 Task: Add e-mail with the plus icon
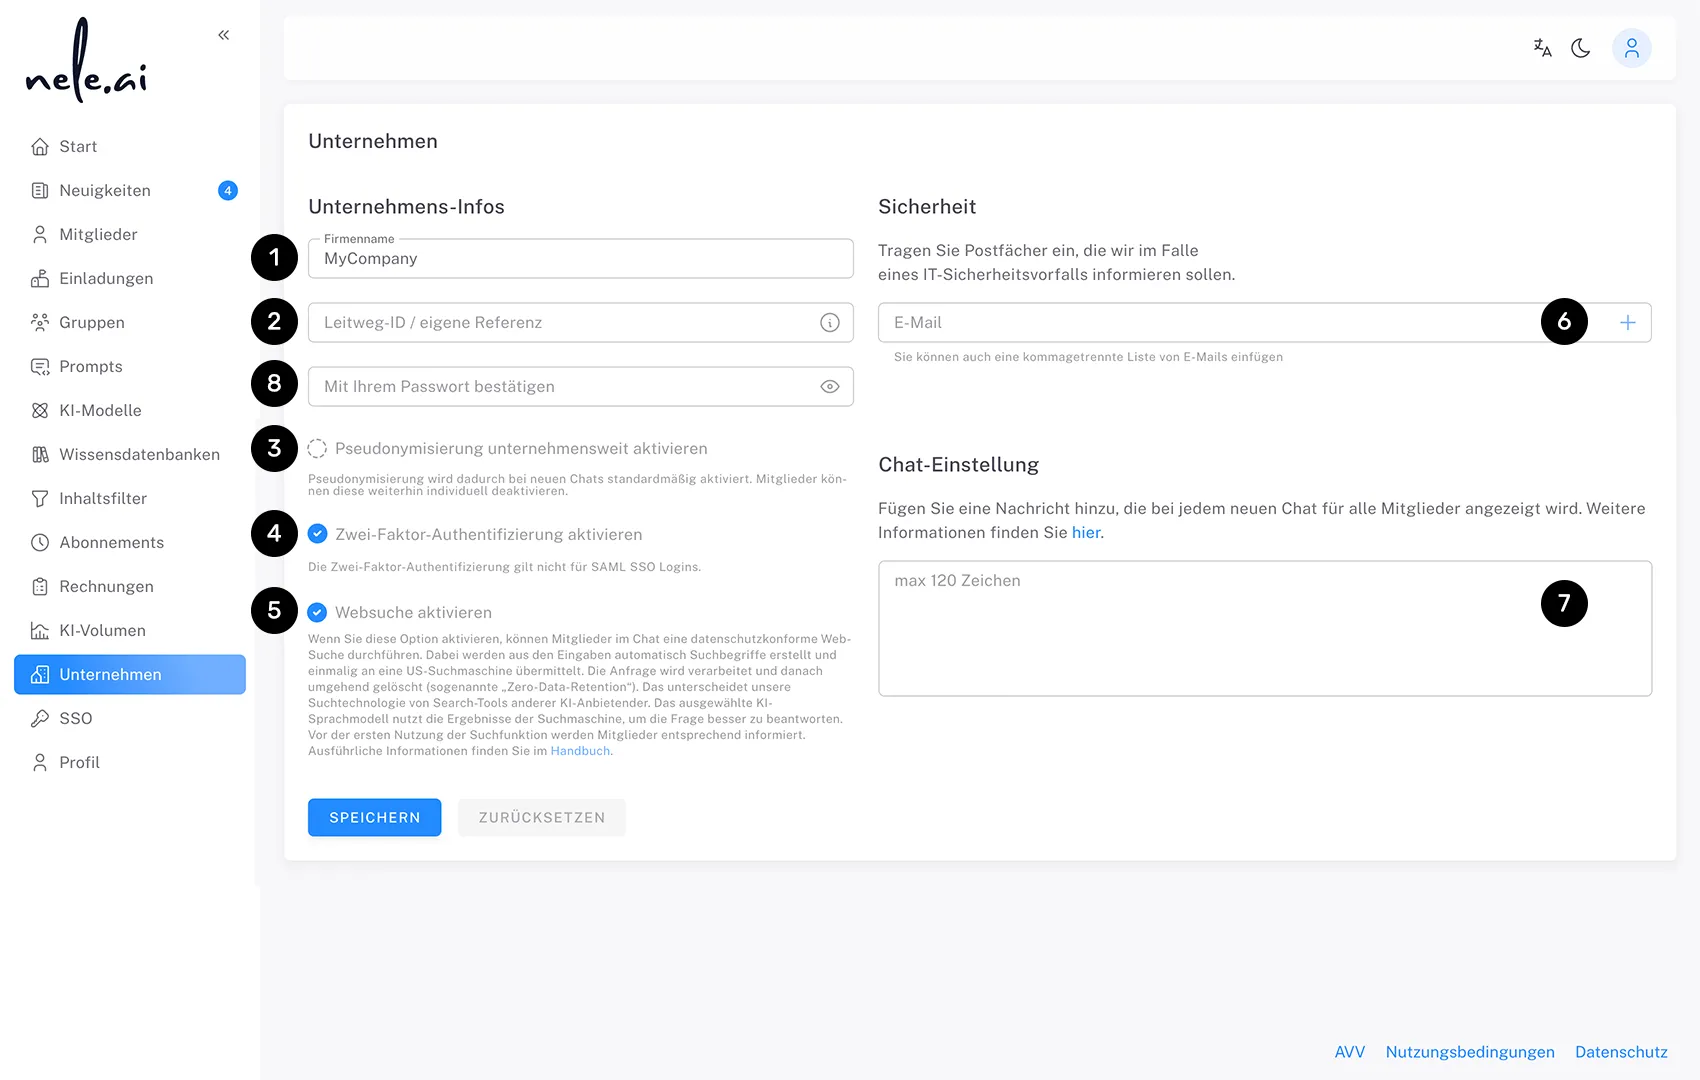pos(1628,322)
